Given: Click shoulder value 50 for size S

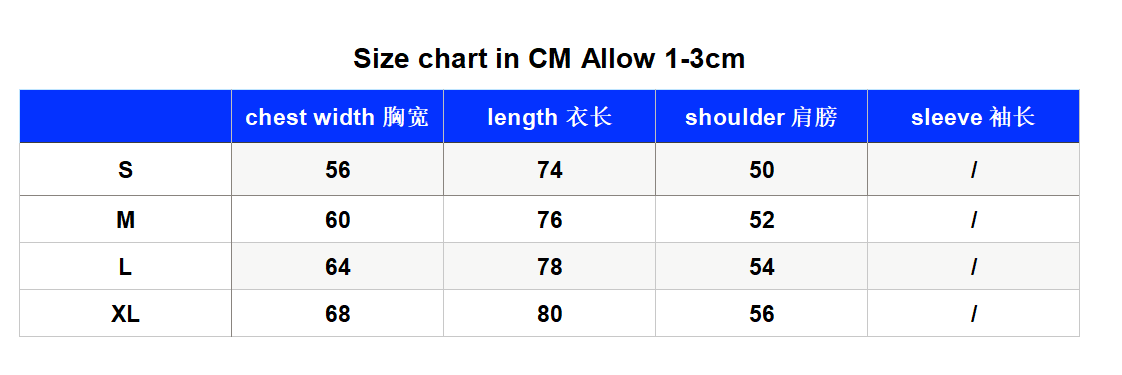Looking at the screenshot, I should coord(761,170).
